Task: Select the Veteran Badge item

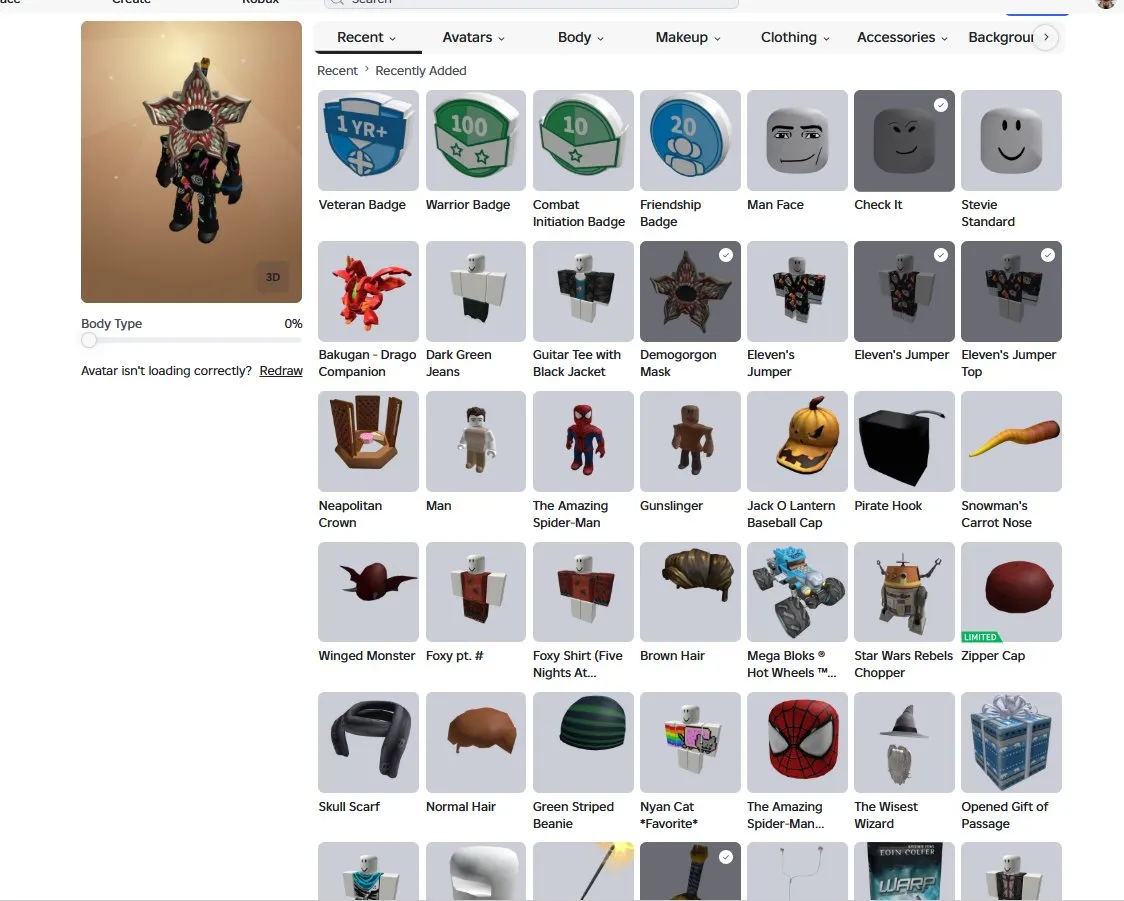Action: click(368, 140)
